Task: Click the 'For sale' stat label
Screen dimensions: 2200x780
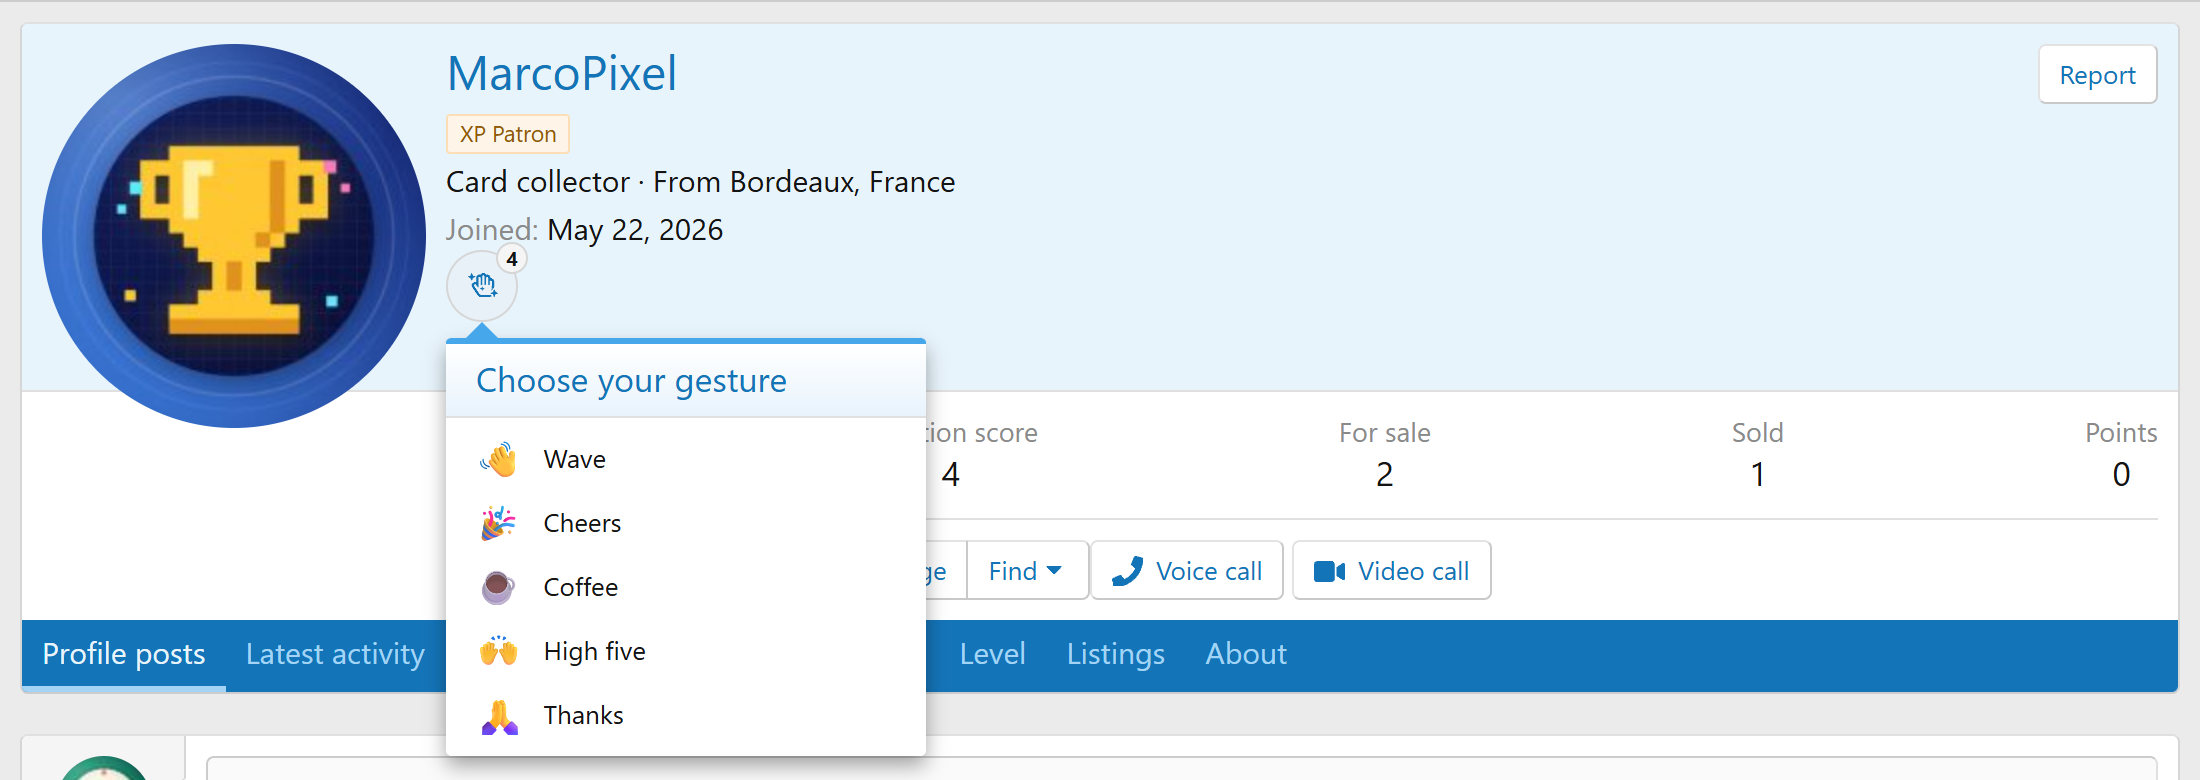Action: coord(1384,433)
